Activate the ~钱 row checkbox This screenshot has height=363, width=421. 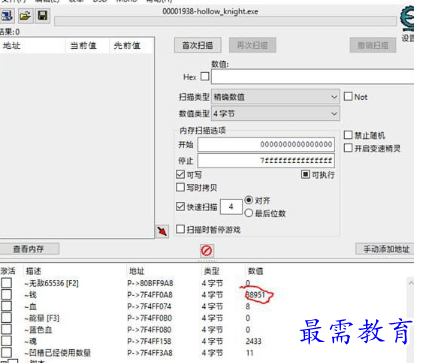pyautogui.click(x=6, y=295)
